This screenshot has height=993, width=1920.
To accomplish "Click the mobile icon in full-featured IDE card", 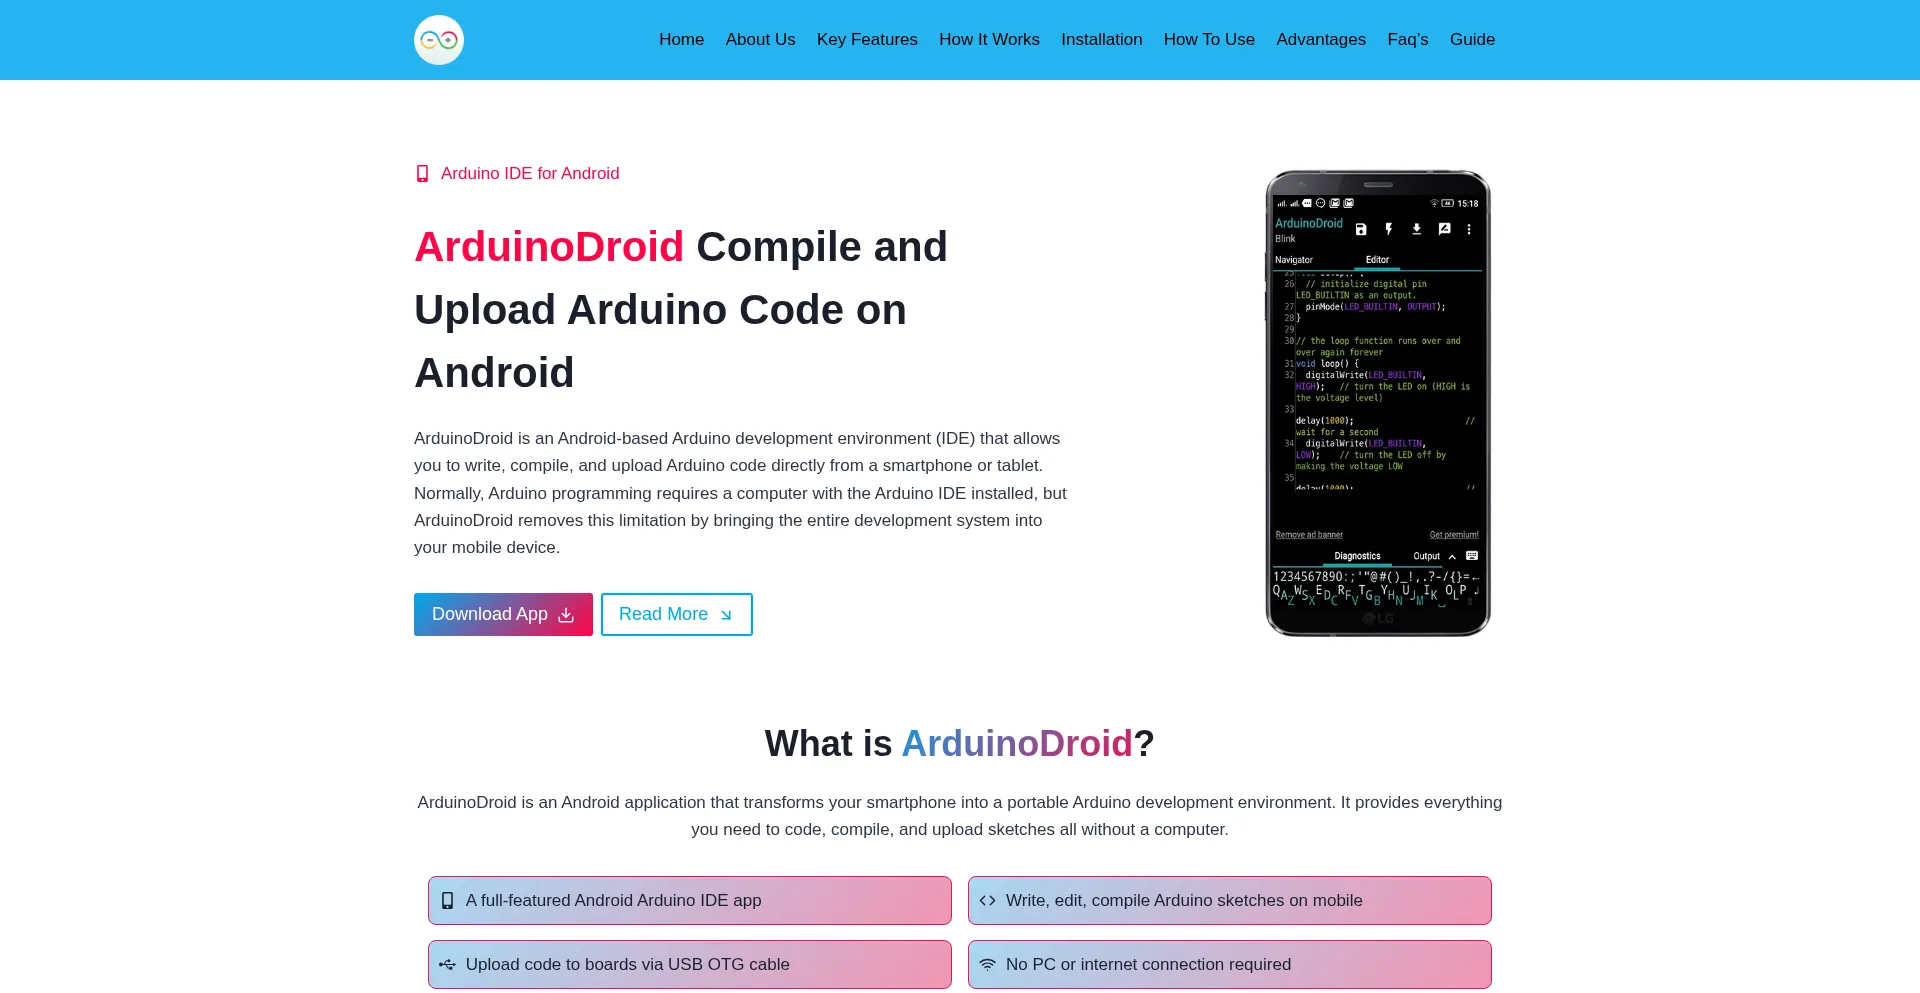I will tap(447, 901).
